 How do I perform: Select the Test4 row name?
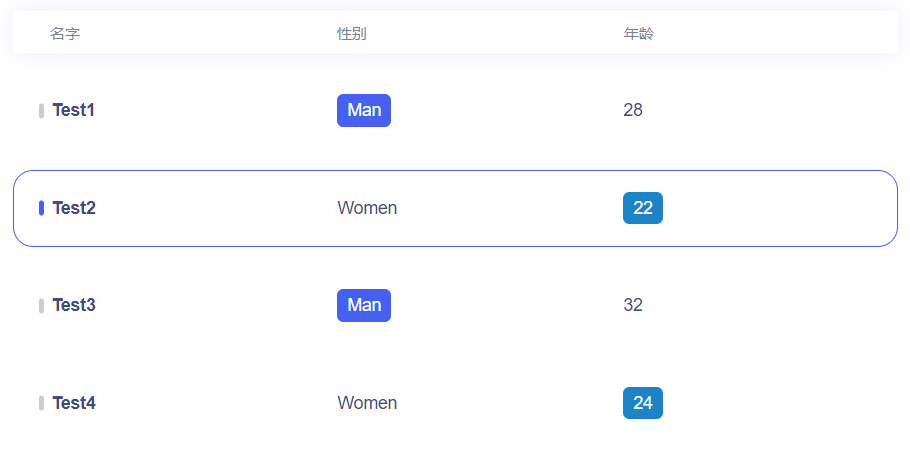click(x=74, y=403)
